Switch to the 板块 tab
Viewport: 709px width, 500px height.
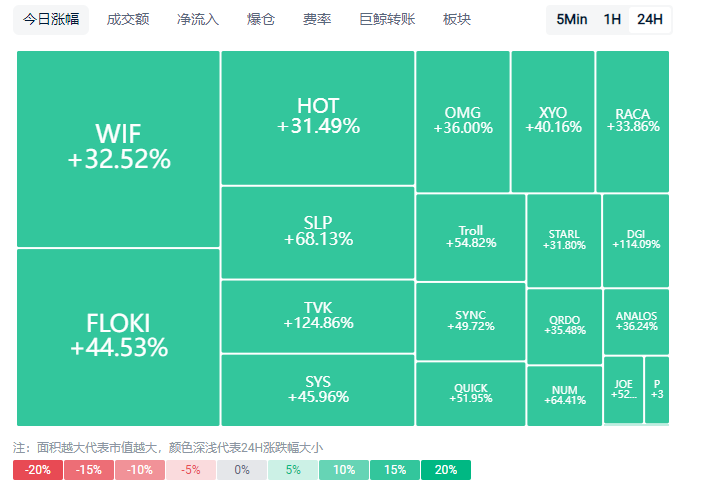click(456, 20)
